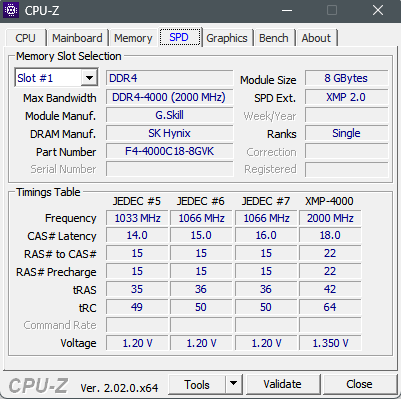Click the Max Bandwidth label
The width and height of the screenshot is (401, 399).
[x=59, y=98]
